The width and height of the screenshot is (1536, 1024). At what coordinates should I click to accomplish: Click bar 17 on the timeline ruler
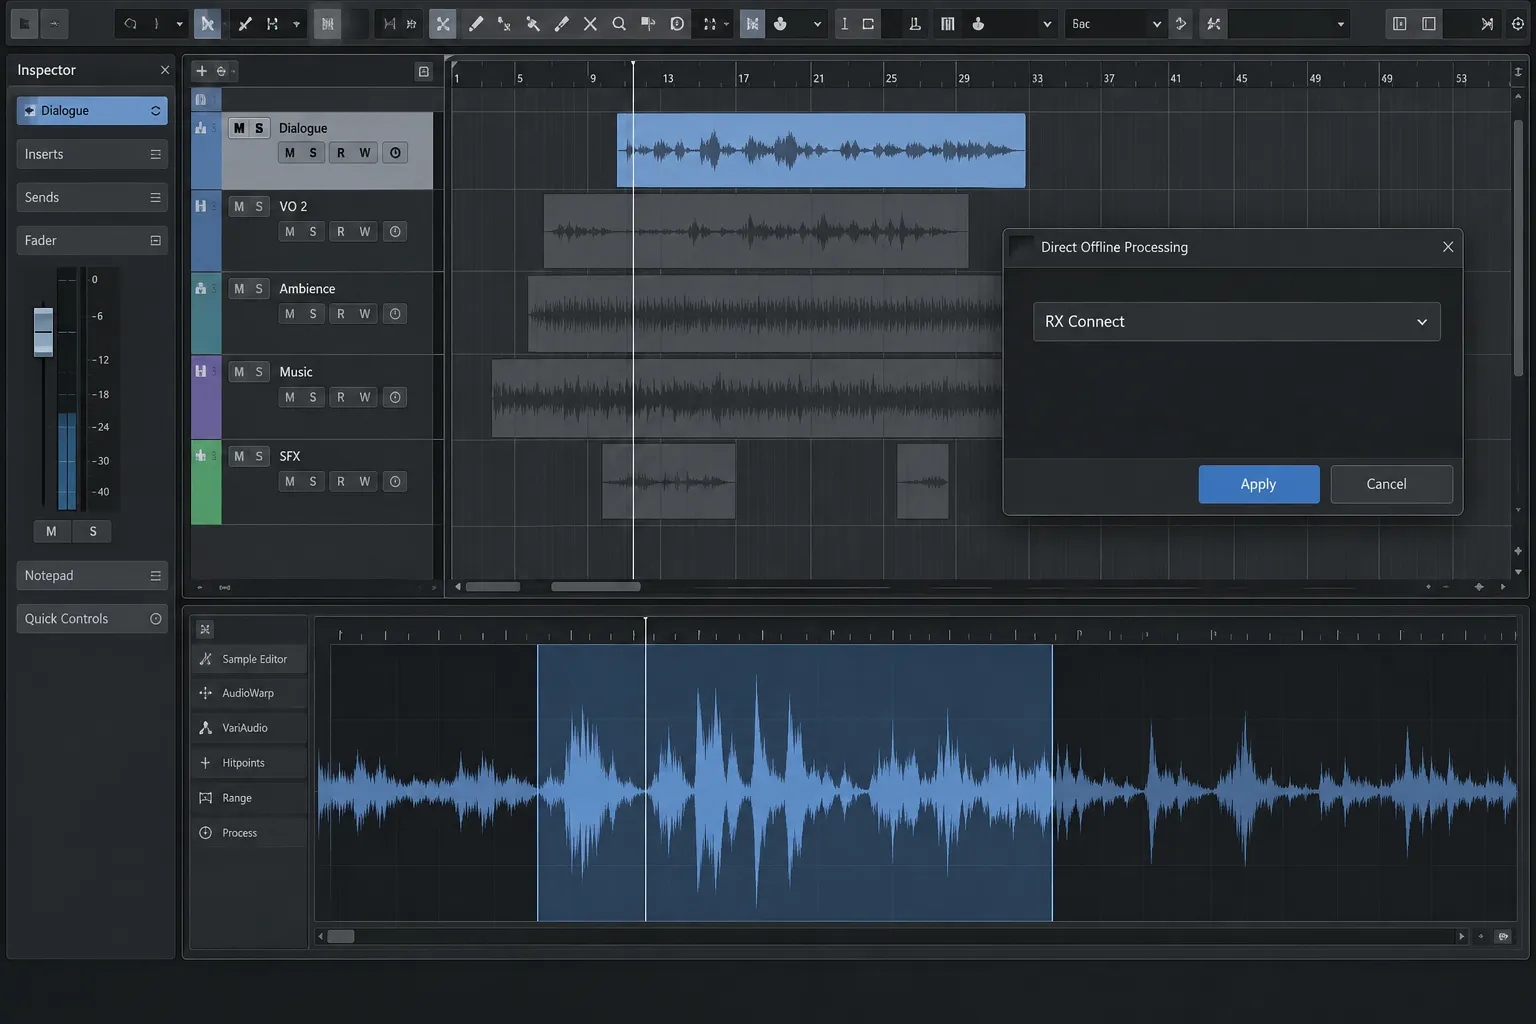pos(742,77)
